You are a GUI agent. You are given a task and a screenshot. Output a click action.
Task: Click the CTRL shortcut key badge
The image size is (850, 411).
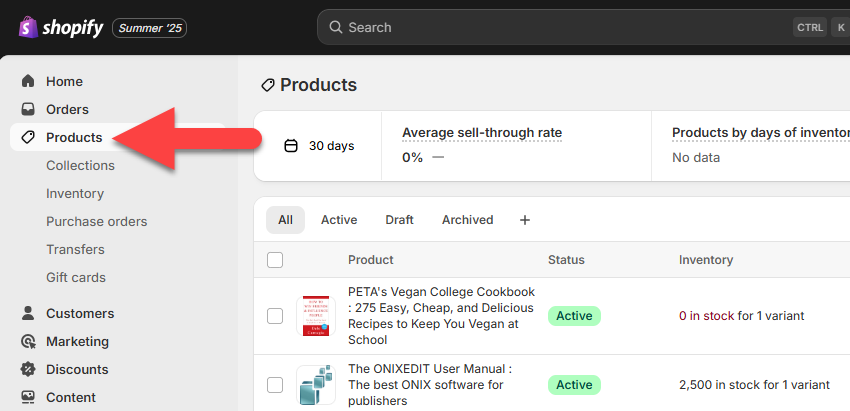pos(810,27)
